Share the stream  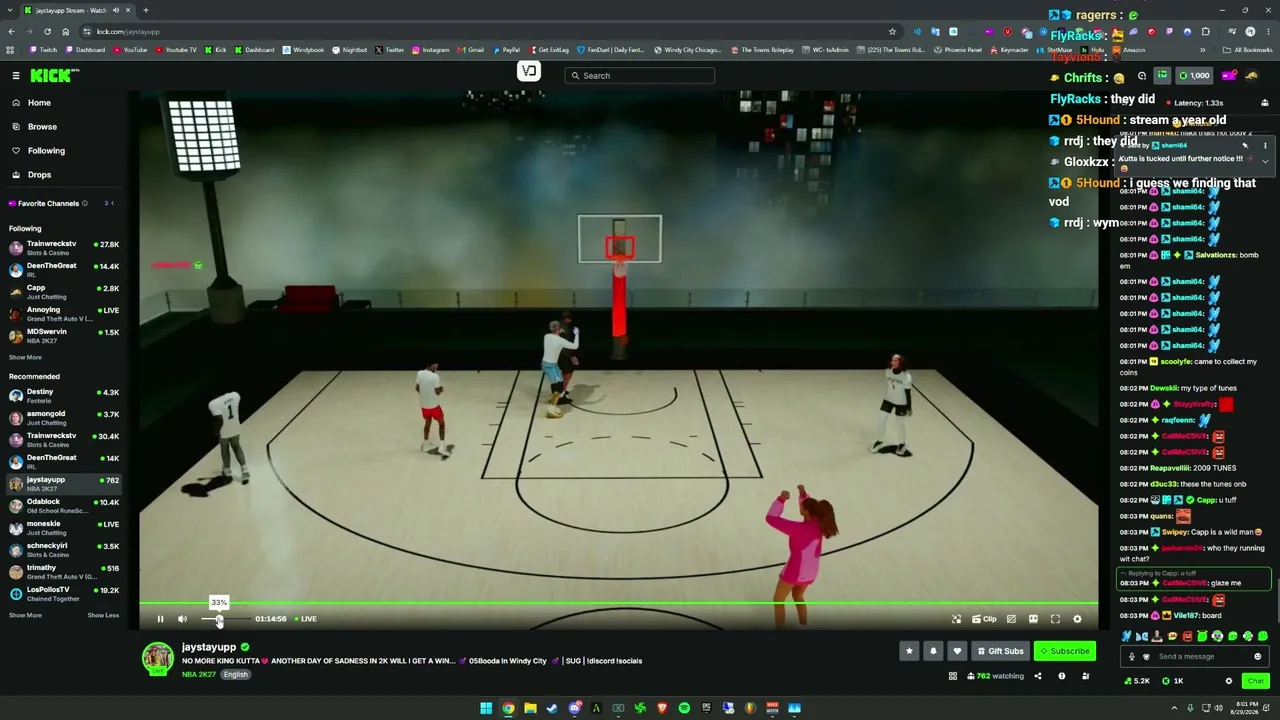[1038, 676]
